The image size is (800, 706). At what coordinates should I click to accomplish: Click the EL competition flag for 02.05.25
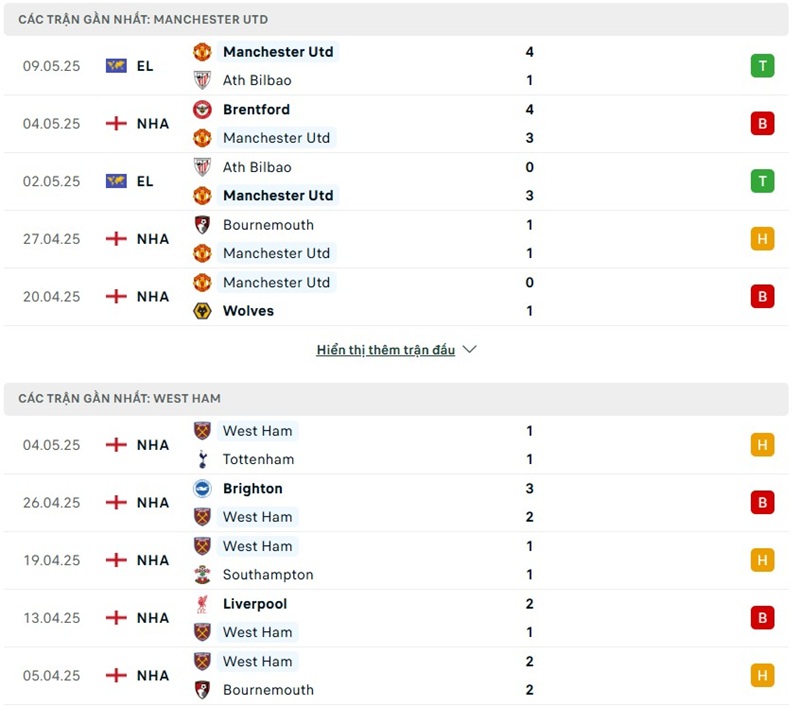pyautogui.click(x=116, y=182)
